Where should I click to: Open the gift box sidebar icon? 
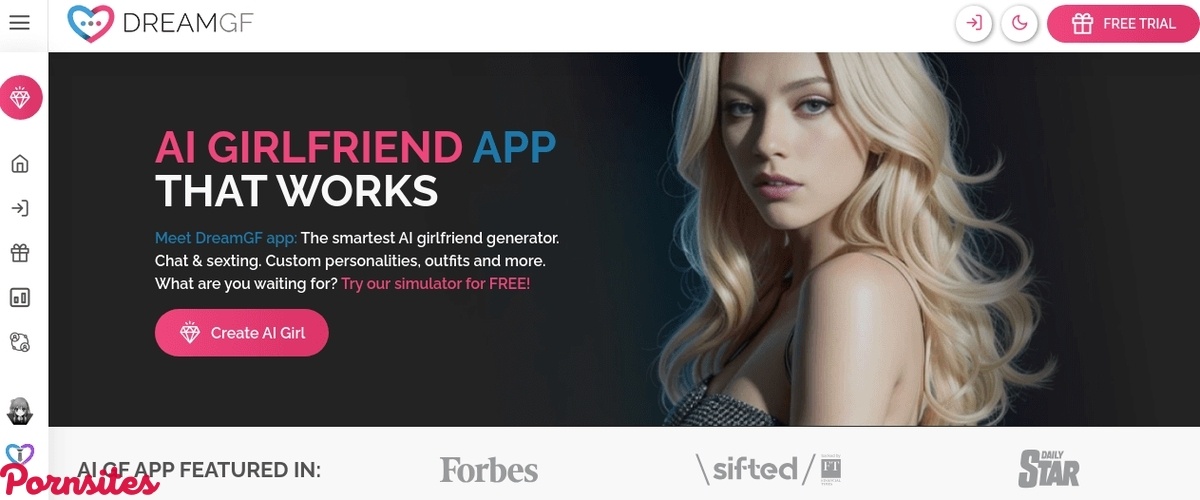coord(20,253)
